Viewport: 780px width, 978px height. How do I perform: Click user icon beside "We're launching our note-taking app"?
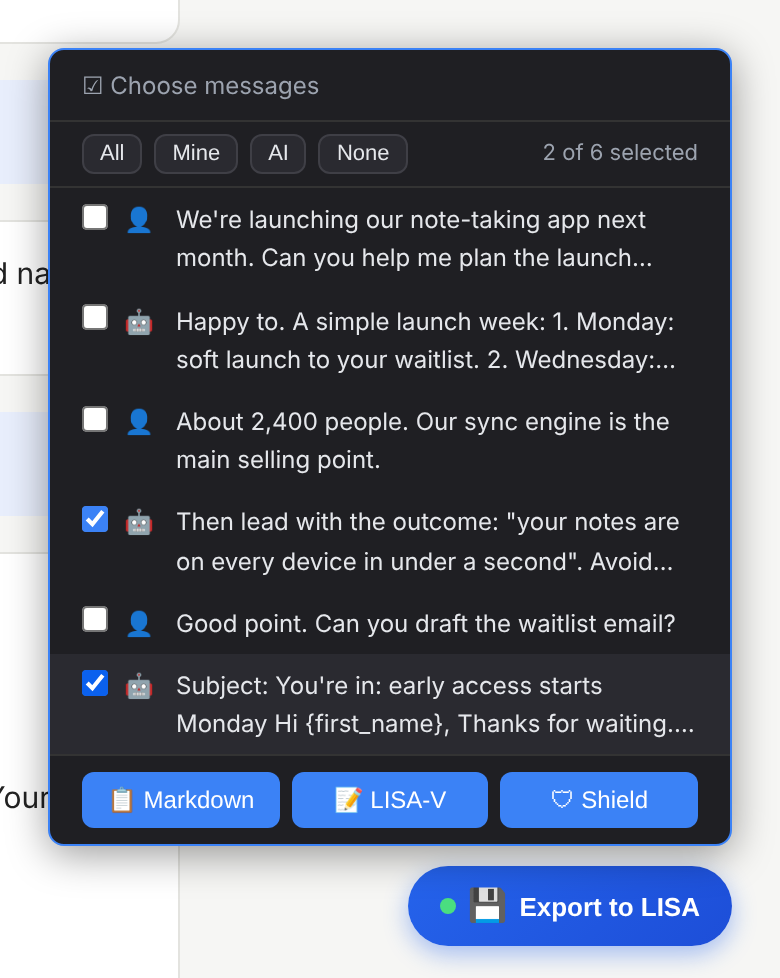(x=139, y=220)
